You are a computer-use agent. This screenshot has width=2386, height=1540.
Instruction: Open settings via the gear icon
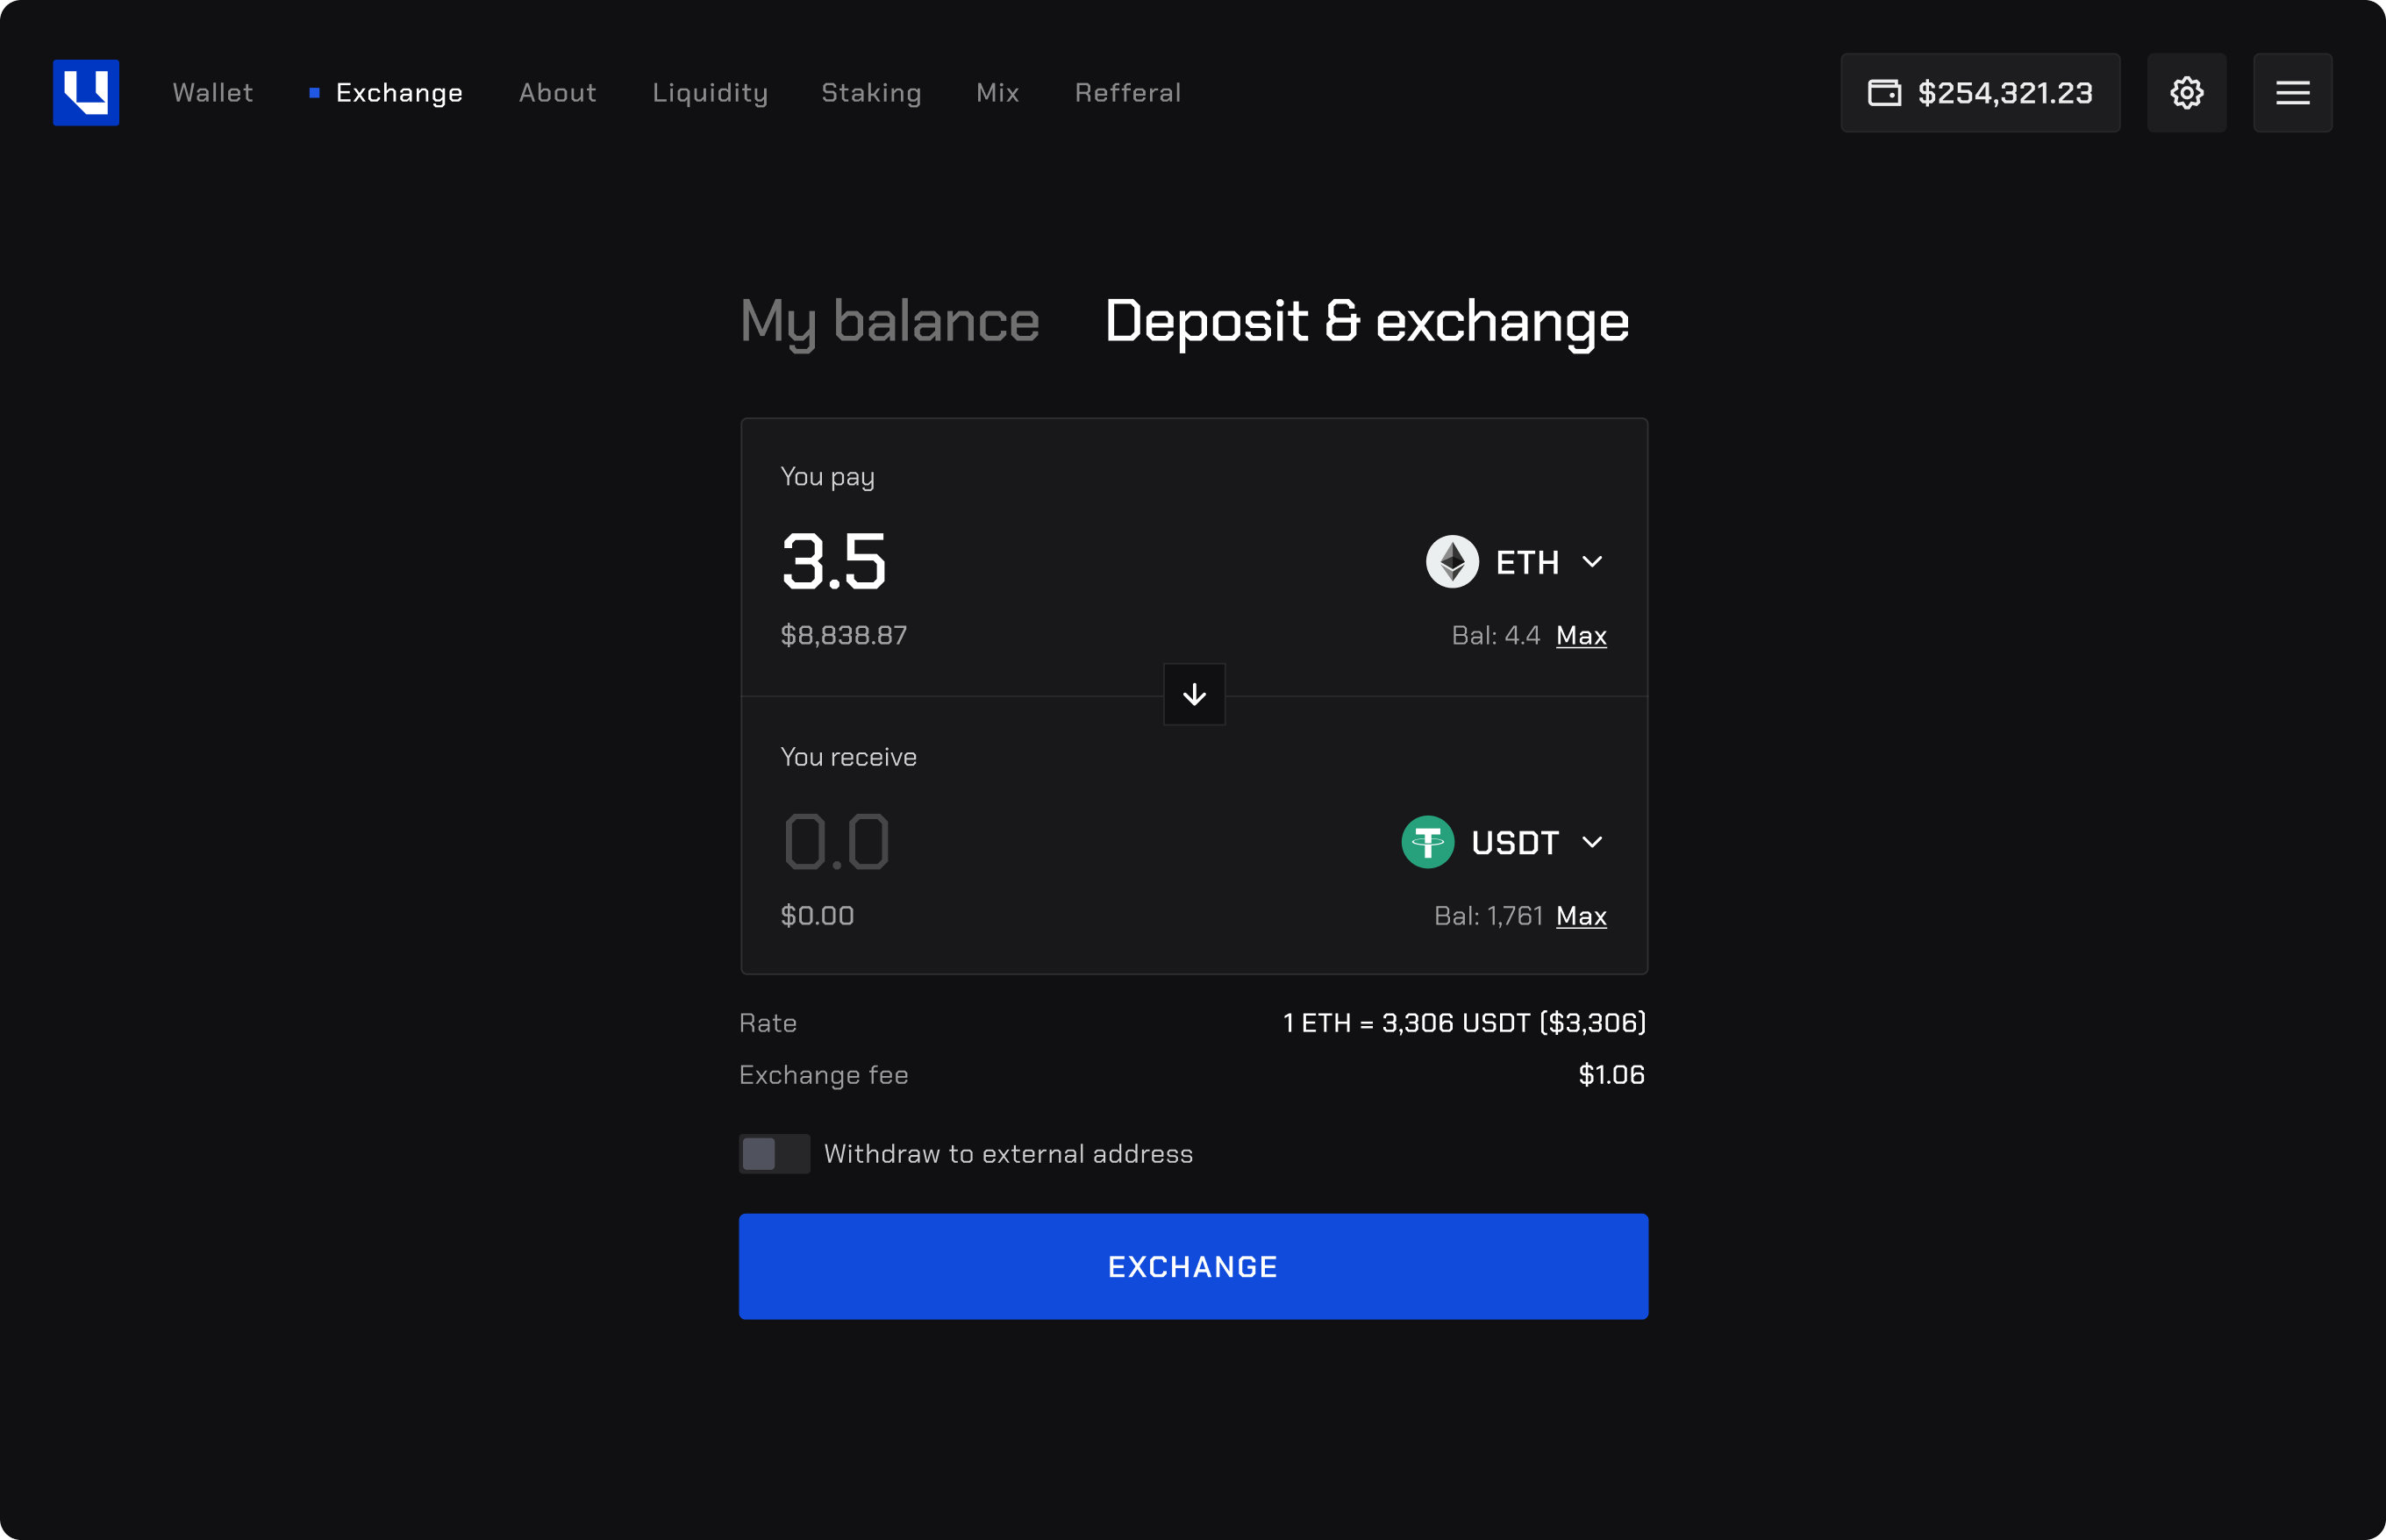click(x=2186, y=92)
